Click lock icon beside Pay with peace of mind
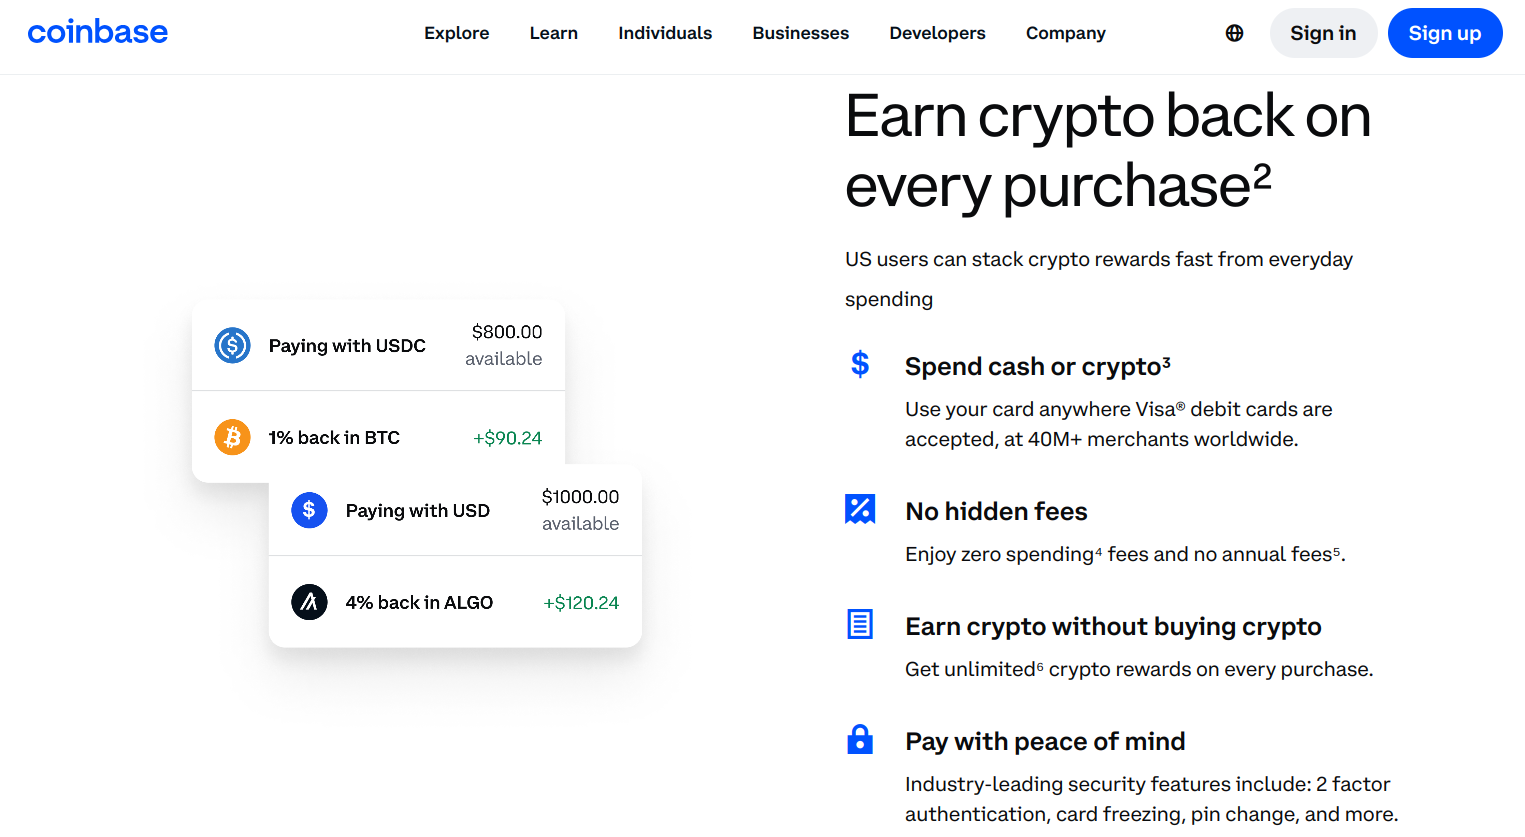This screenshot has width=1525, height=837. point(860,739)
